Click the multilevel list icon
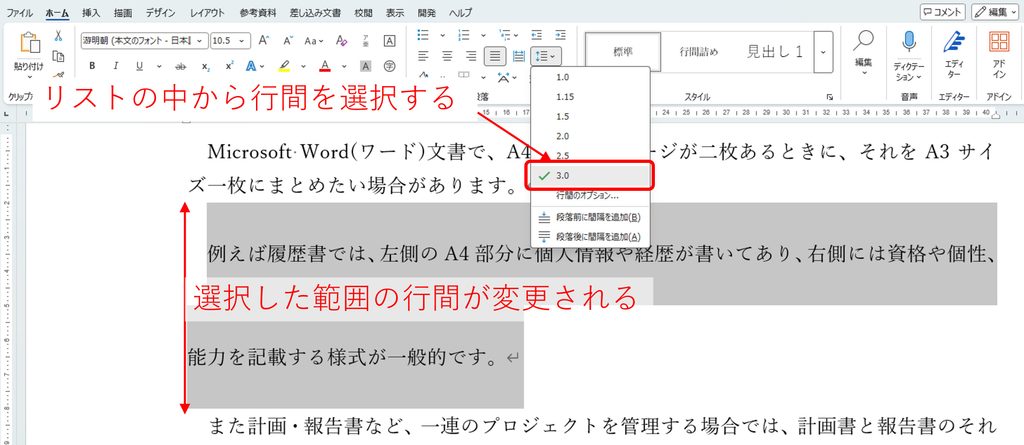The image size is (1024, 445). (x=505, y=35)
